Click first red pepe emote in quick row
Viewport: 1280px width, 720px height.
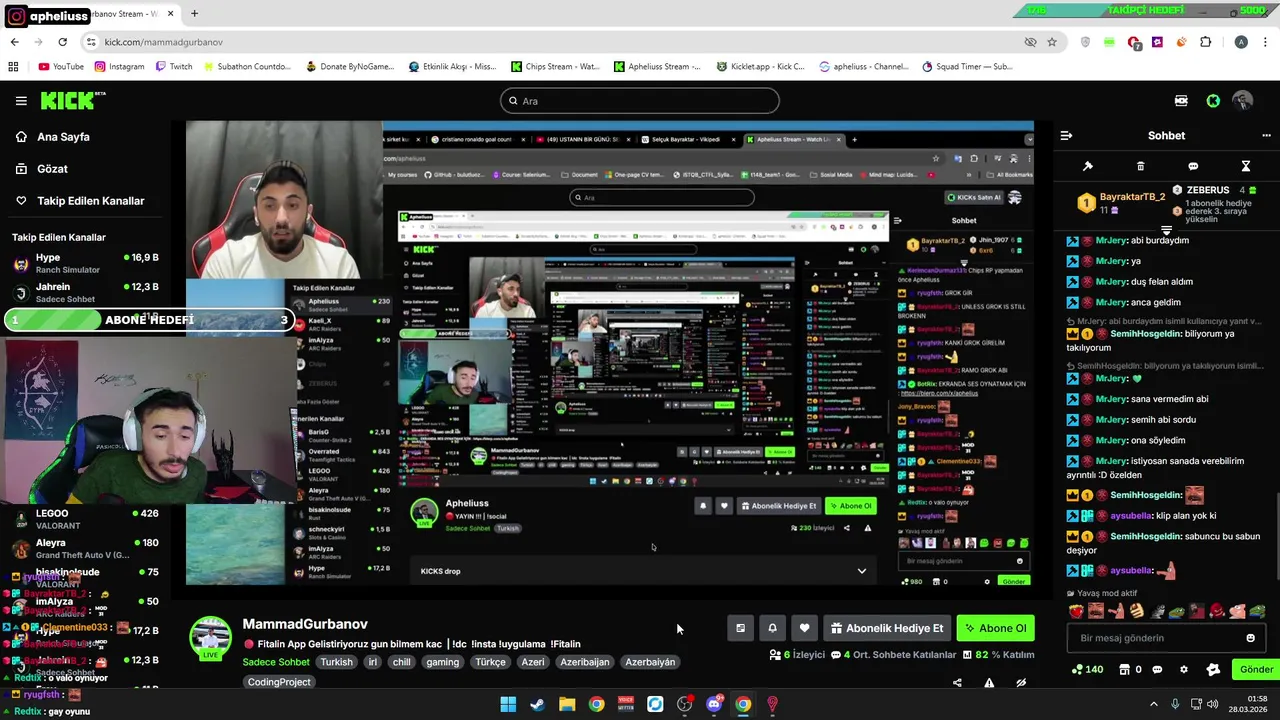point(1076,611)
